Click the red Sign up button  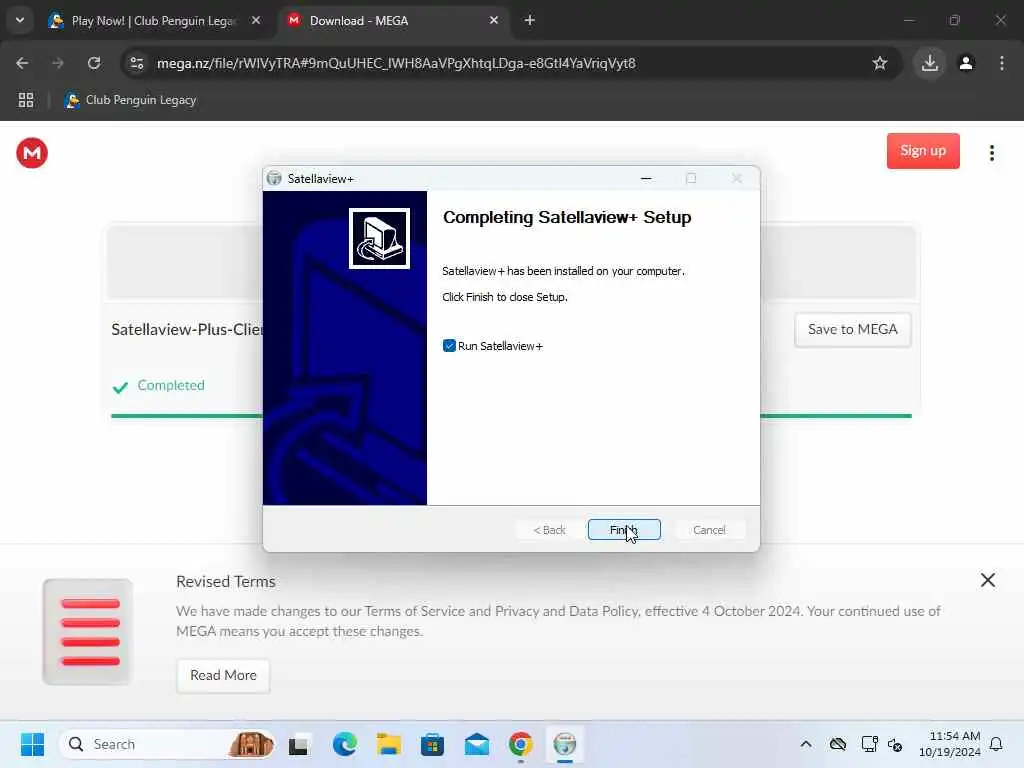[923, 151]
